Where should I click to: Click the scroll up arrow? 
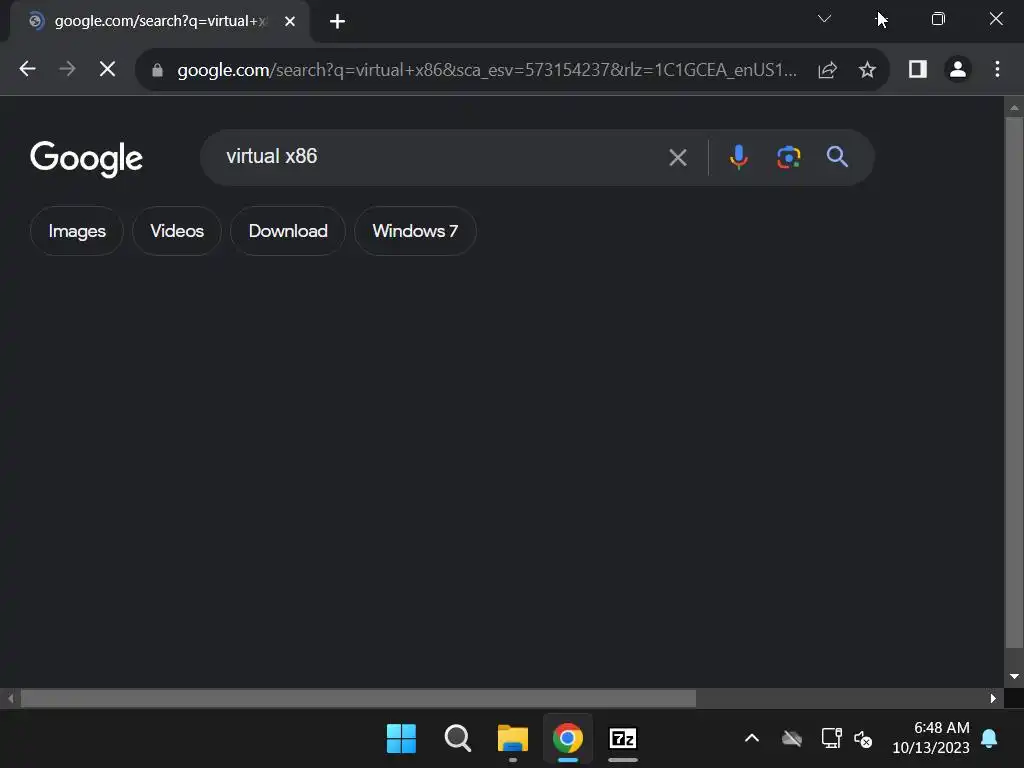click(x=1014, y=107)
